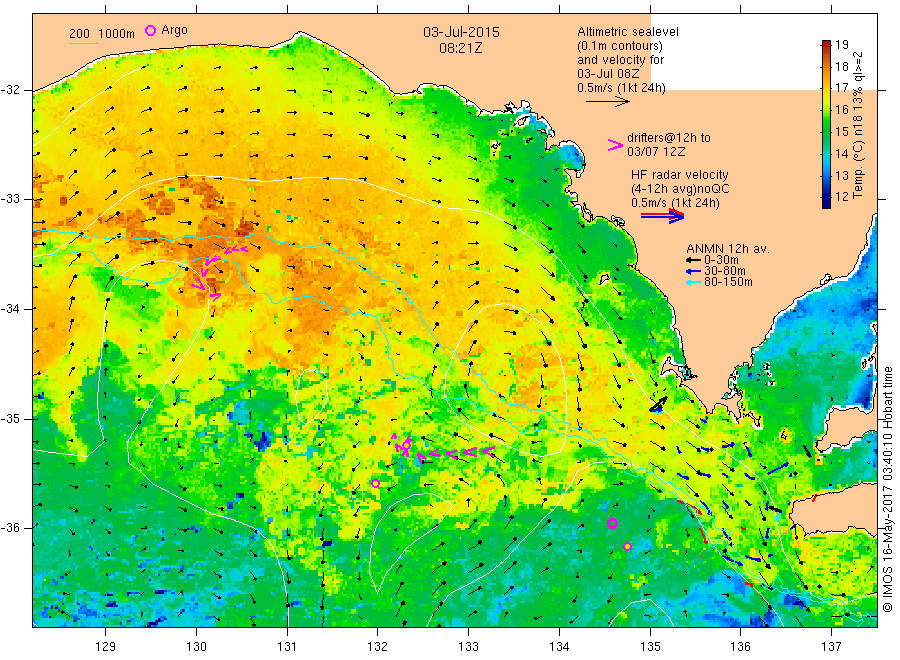The image size is (900, 660).
Task: Click the longitude label 135
Action: point(650,647)
